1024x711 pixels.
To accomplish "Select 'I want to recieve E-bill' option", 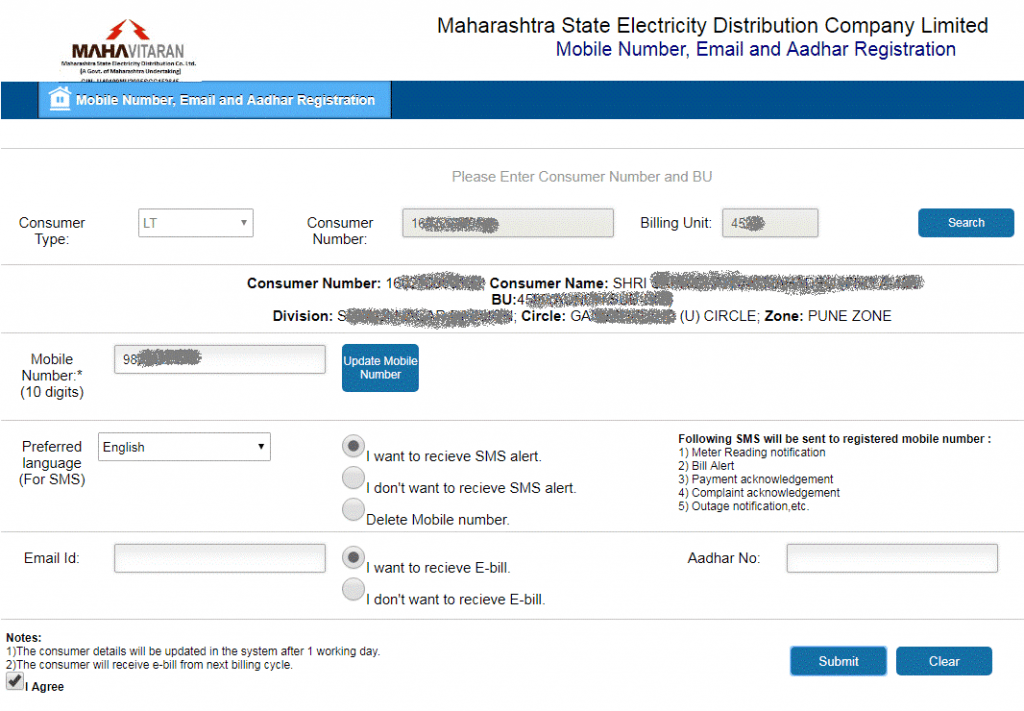I will pyautogui.click(x=353, y=558).
